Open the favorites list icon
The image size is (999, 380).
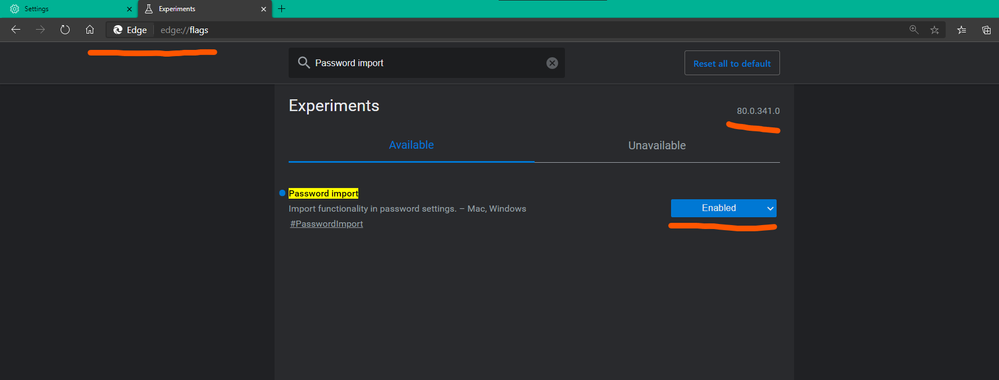[x=962, y=29]
